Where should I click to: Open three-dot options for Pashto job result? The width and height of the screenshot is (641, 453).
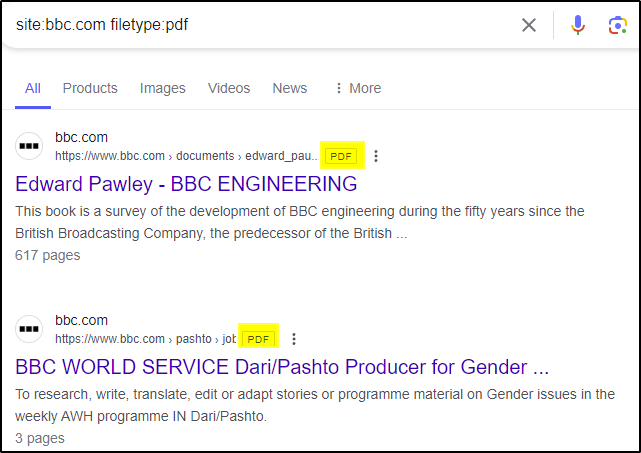[x=294, y=339]
